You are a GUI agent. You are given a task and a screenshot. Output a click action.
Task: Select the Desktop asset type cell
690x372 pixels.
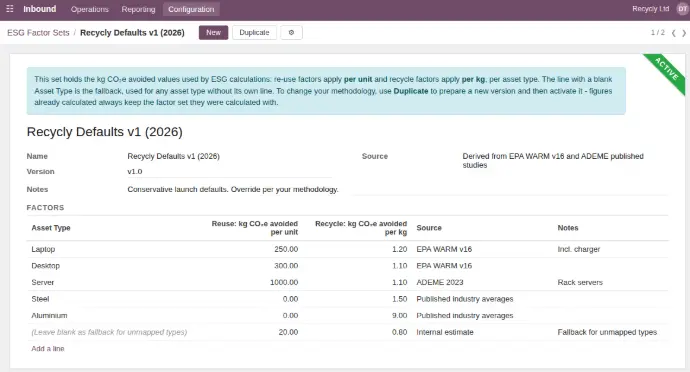(45, 266)
